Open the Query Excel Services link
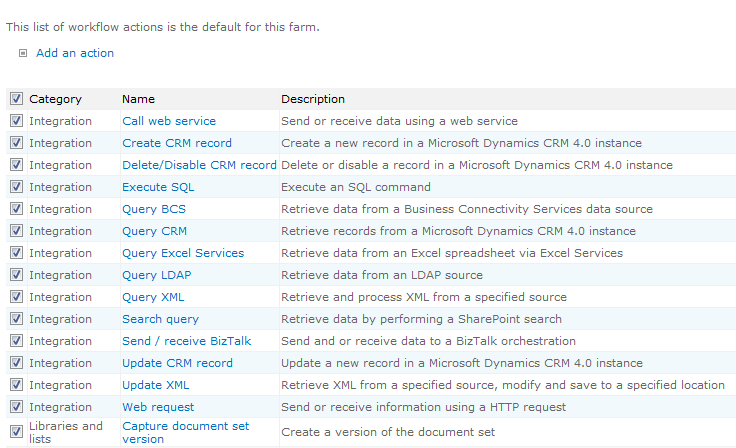The image size is (736, 448). click(183, 253)
